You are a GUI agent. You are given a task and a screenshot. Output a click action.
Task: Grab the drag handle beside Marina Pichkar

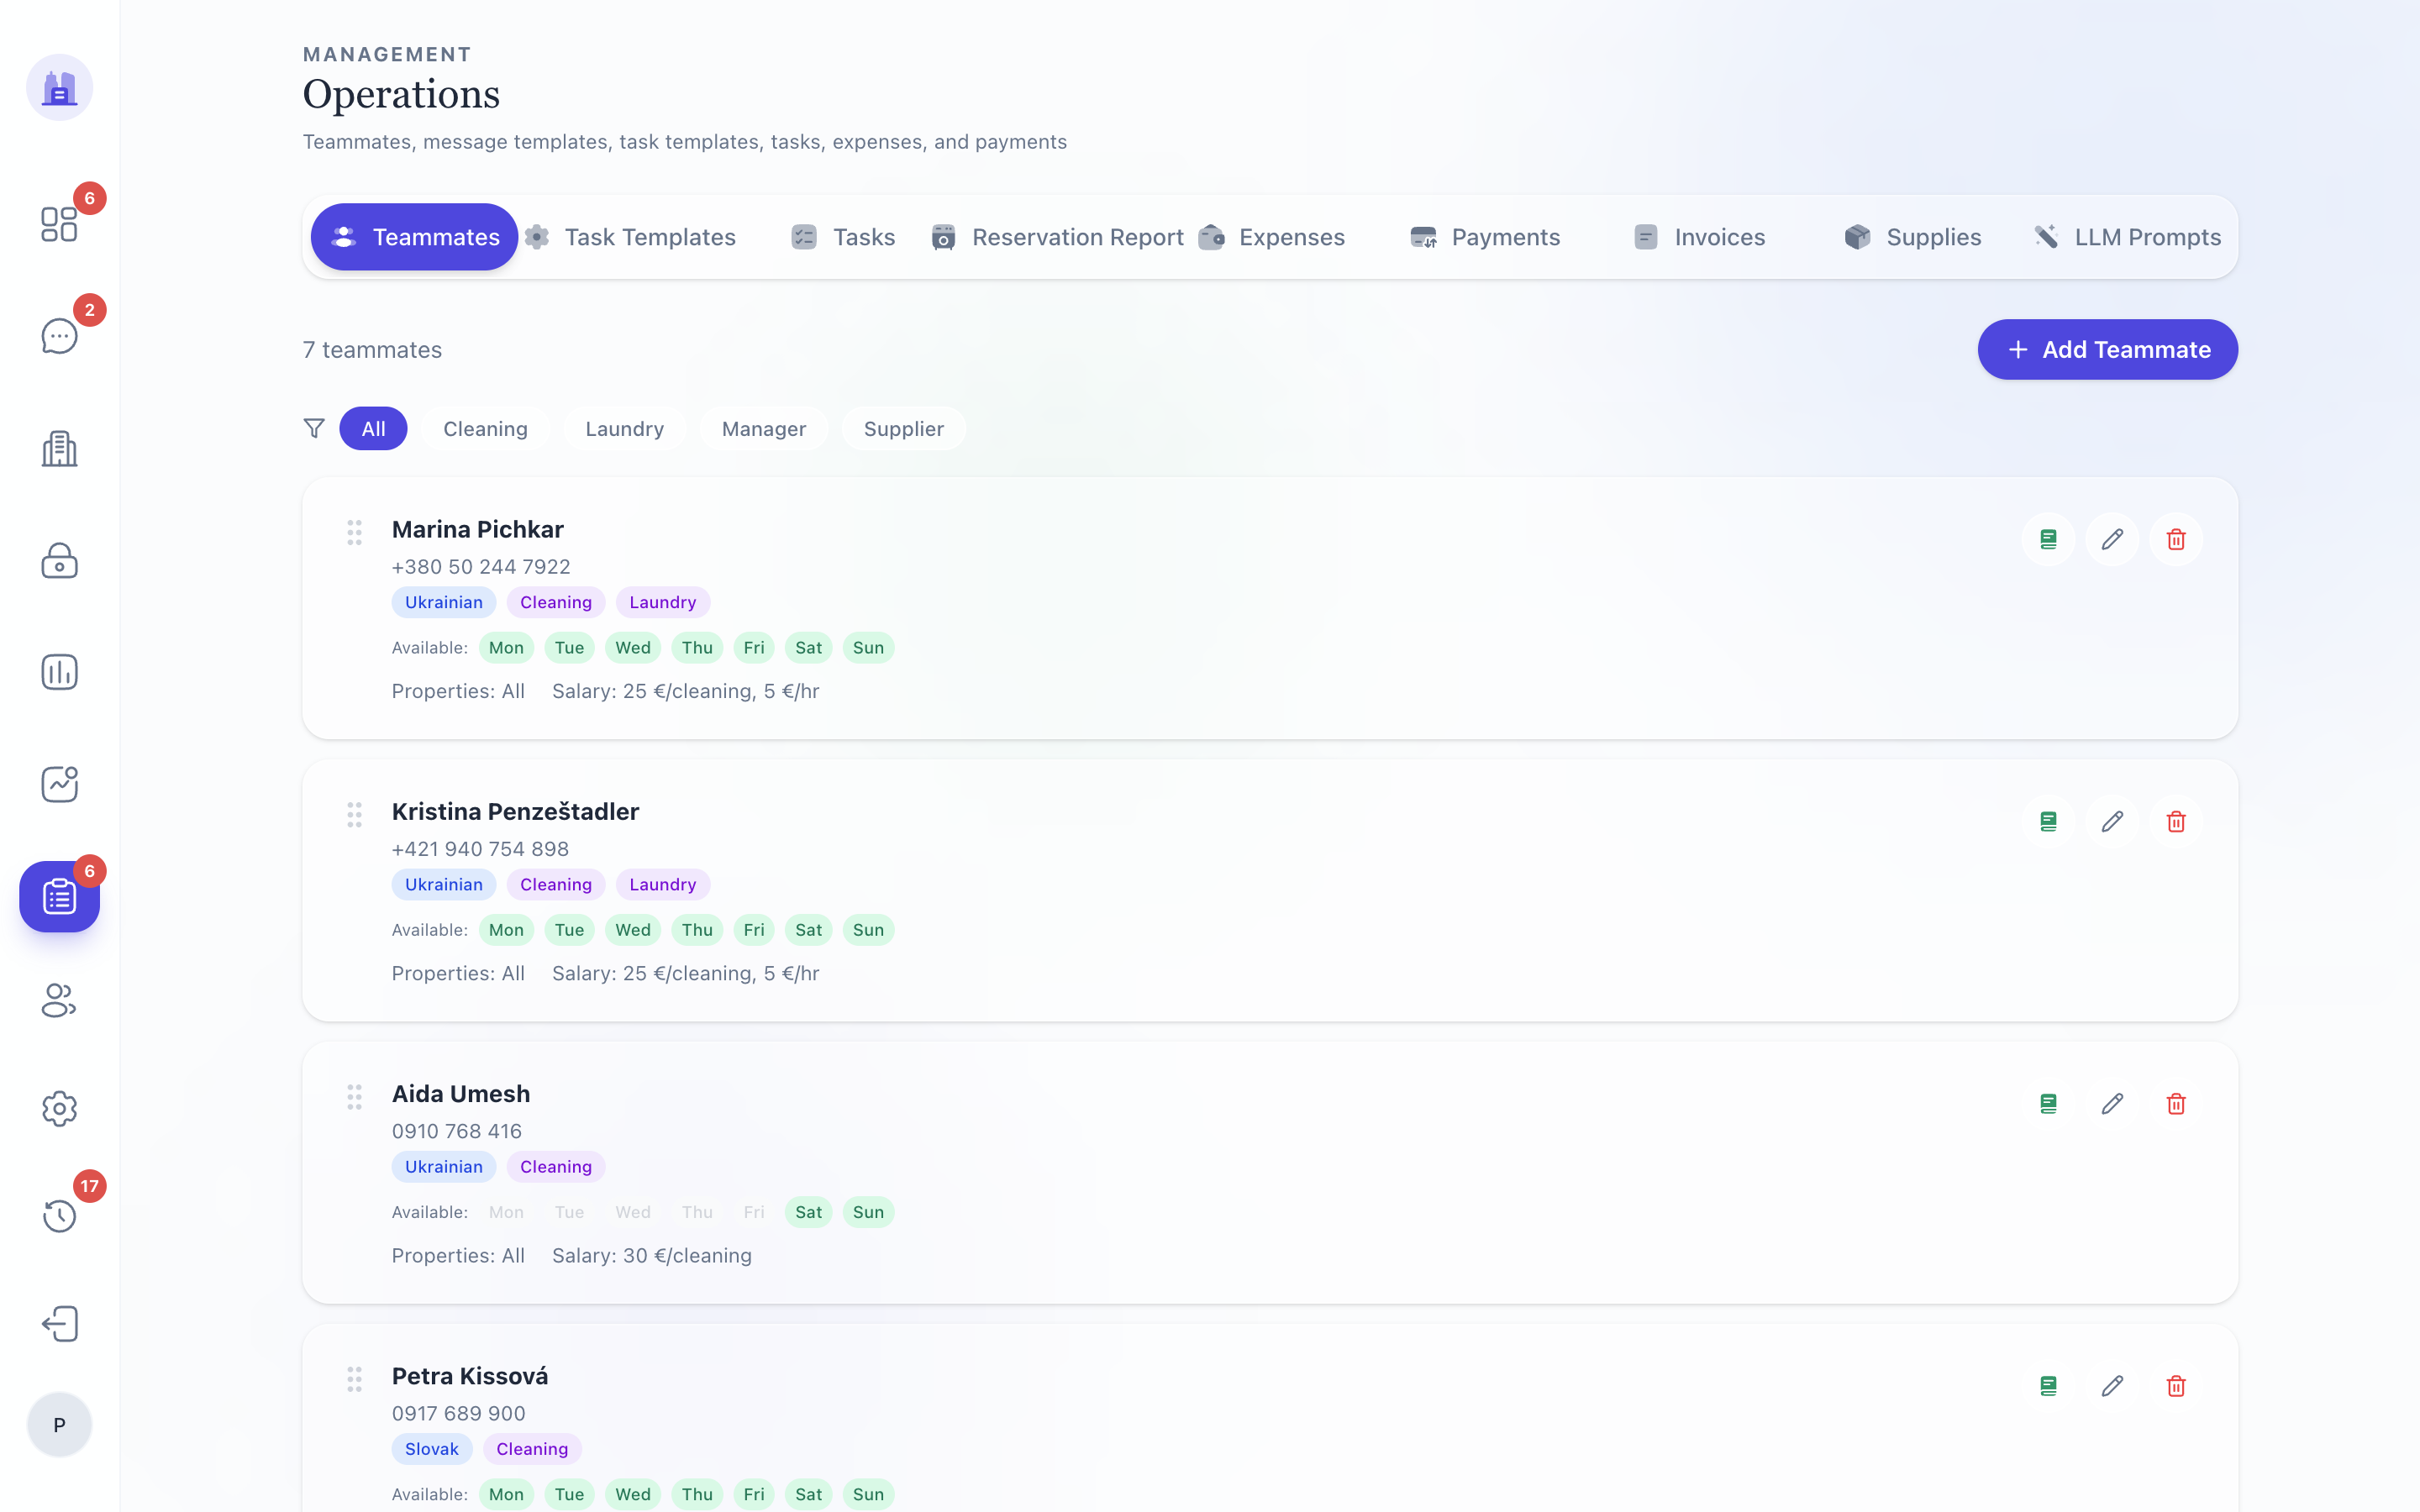pyautogui.click(x=354, y=533)
